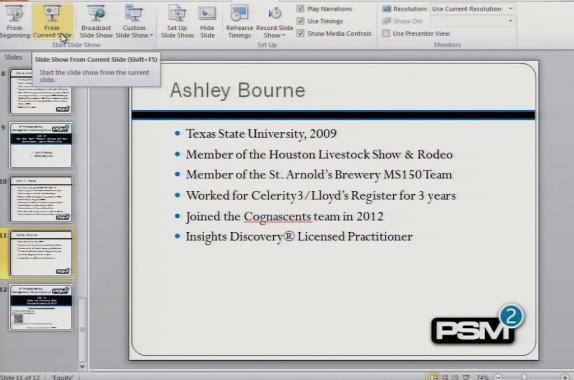
Task: Enable Use Presenter View
Action: [x=386, y=34]
